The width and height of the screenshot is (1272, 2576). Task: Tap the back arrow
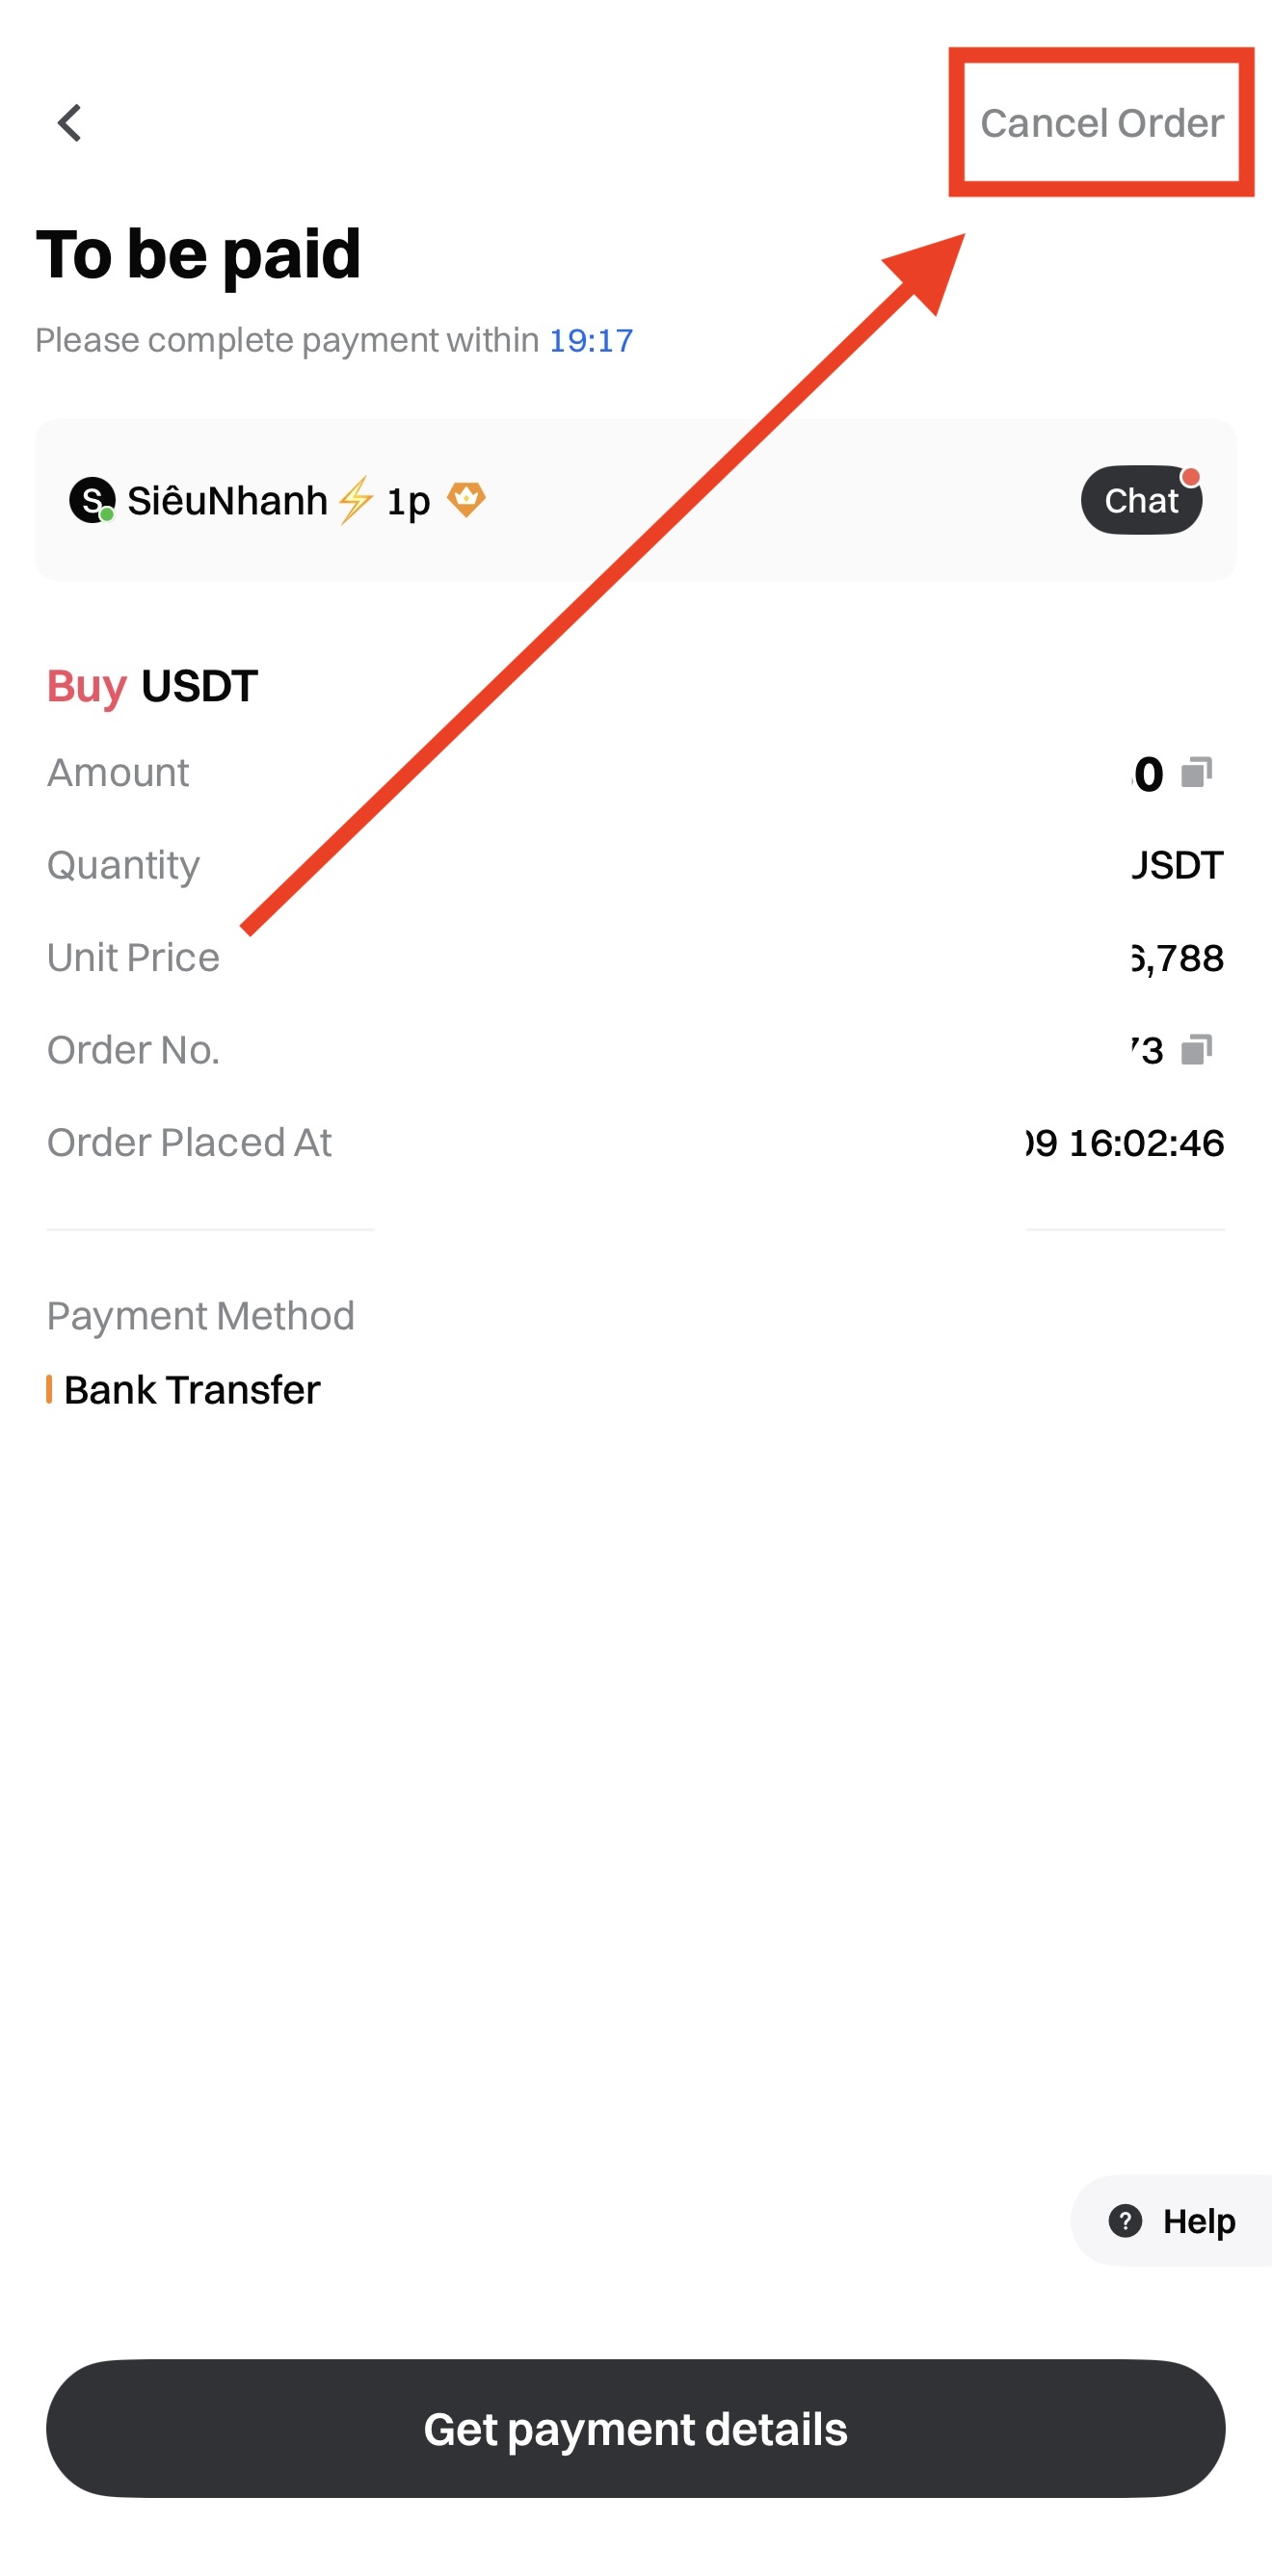click(69, 123)
